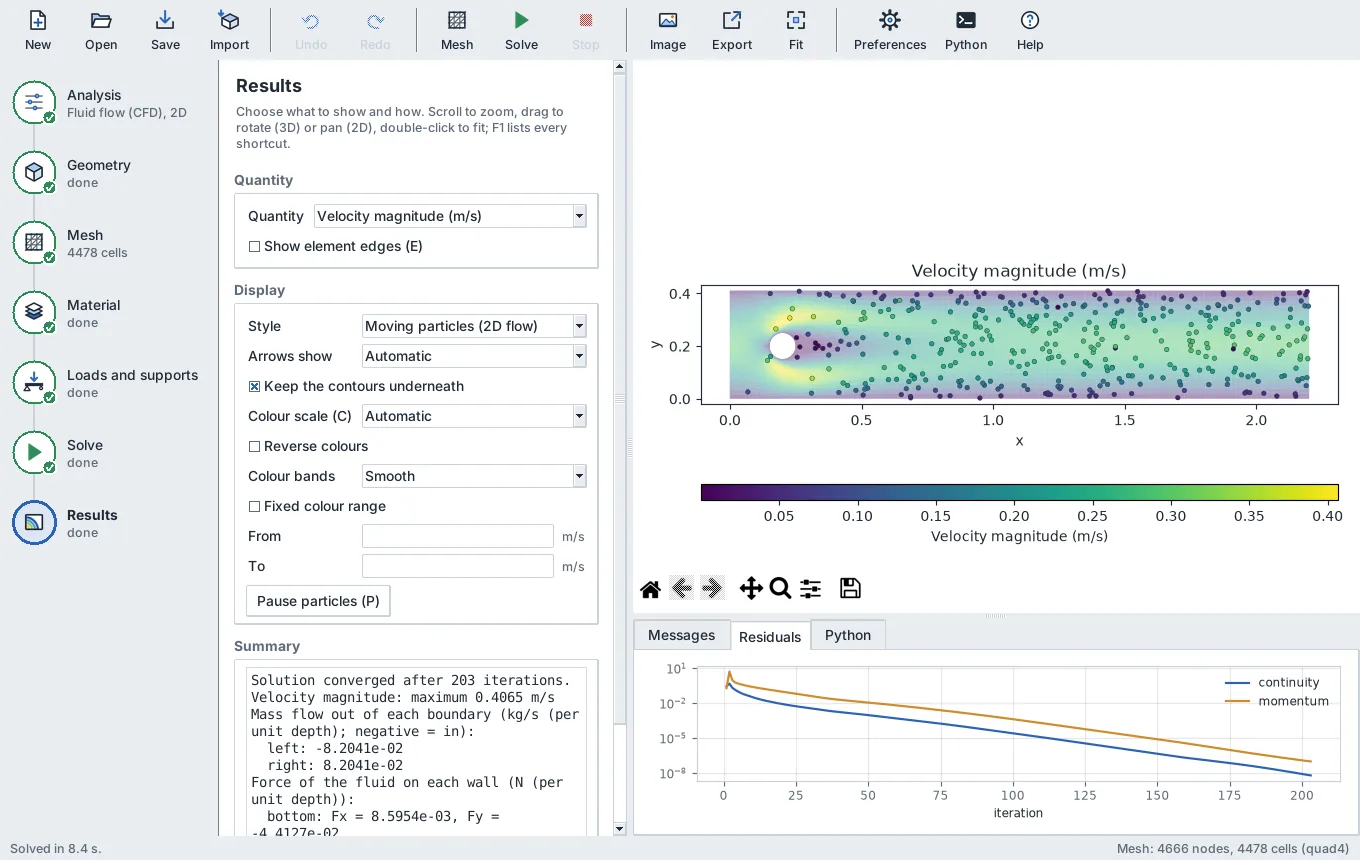Run the Solve toolbar icon
This screenshot has height=860, width=1360.
click(521, 30)
